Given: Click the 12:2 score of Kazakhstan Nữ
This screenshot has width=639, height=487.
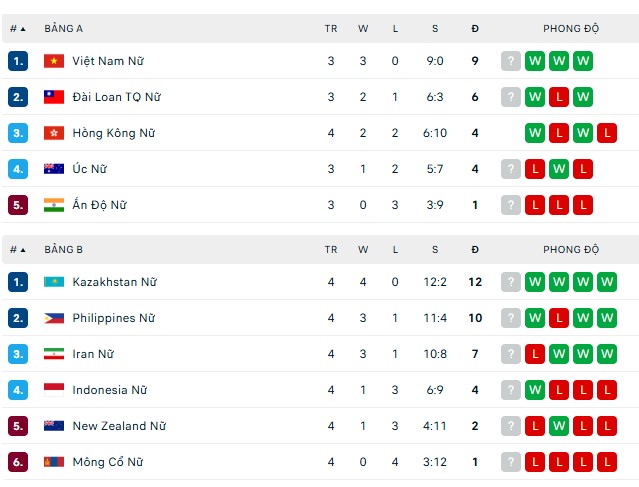Looking at the screenshot, I should [435, 282].
